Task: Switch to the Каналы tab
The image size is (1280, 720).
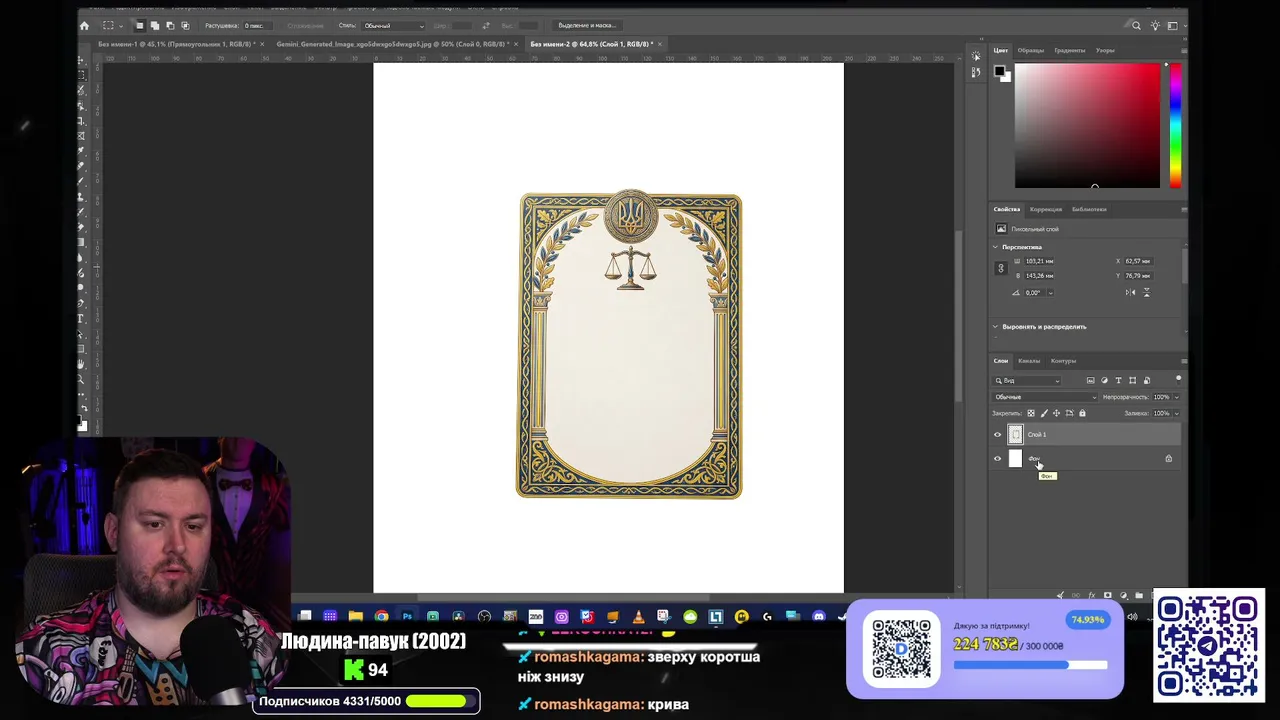Action: click(x=1029, y=361)
